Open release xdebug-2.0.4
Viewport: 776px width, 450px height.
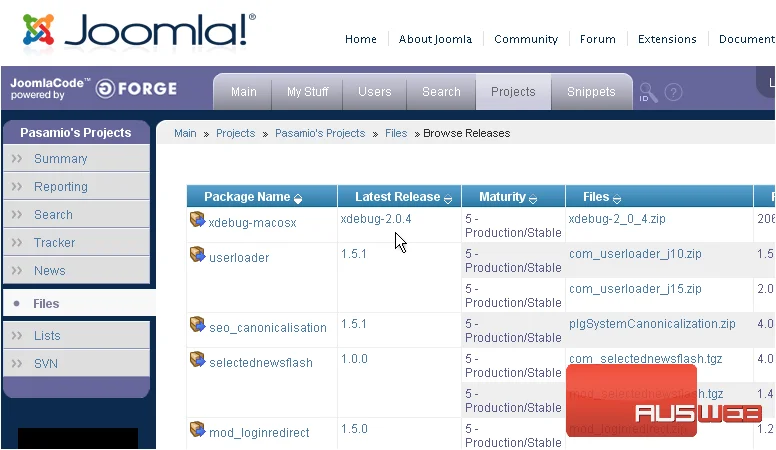click(376, 219)
